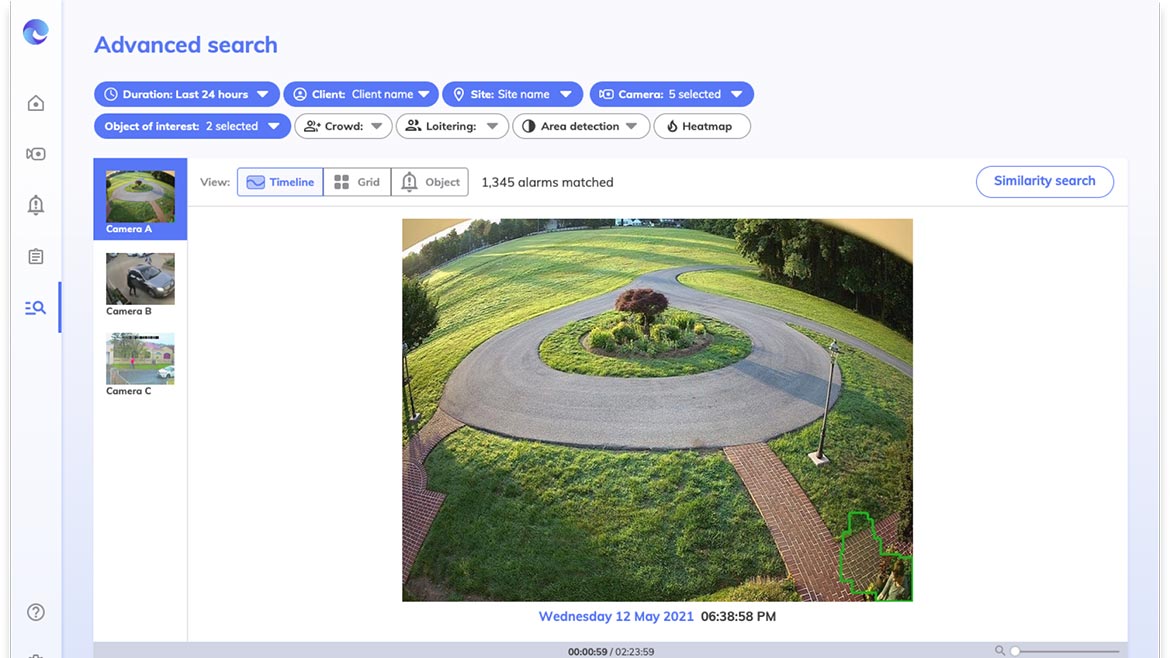Select the Timeline view tab
The image size is (1170, 658).
[280, 182]
